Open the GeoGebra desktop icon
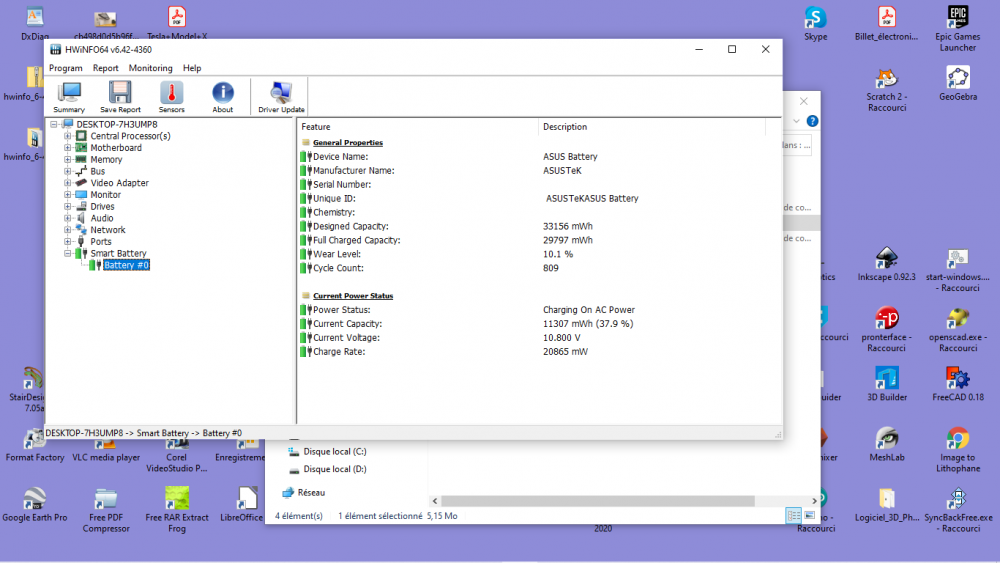 click(957, 79)
